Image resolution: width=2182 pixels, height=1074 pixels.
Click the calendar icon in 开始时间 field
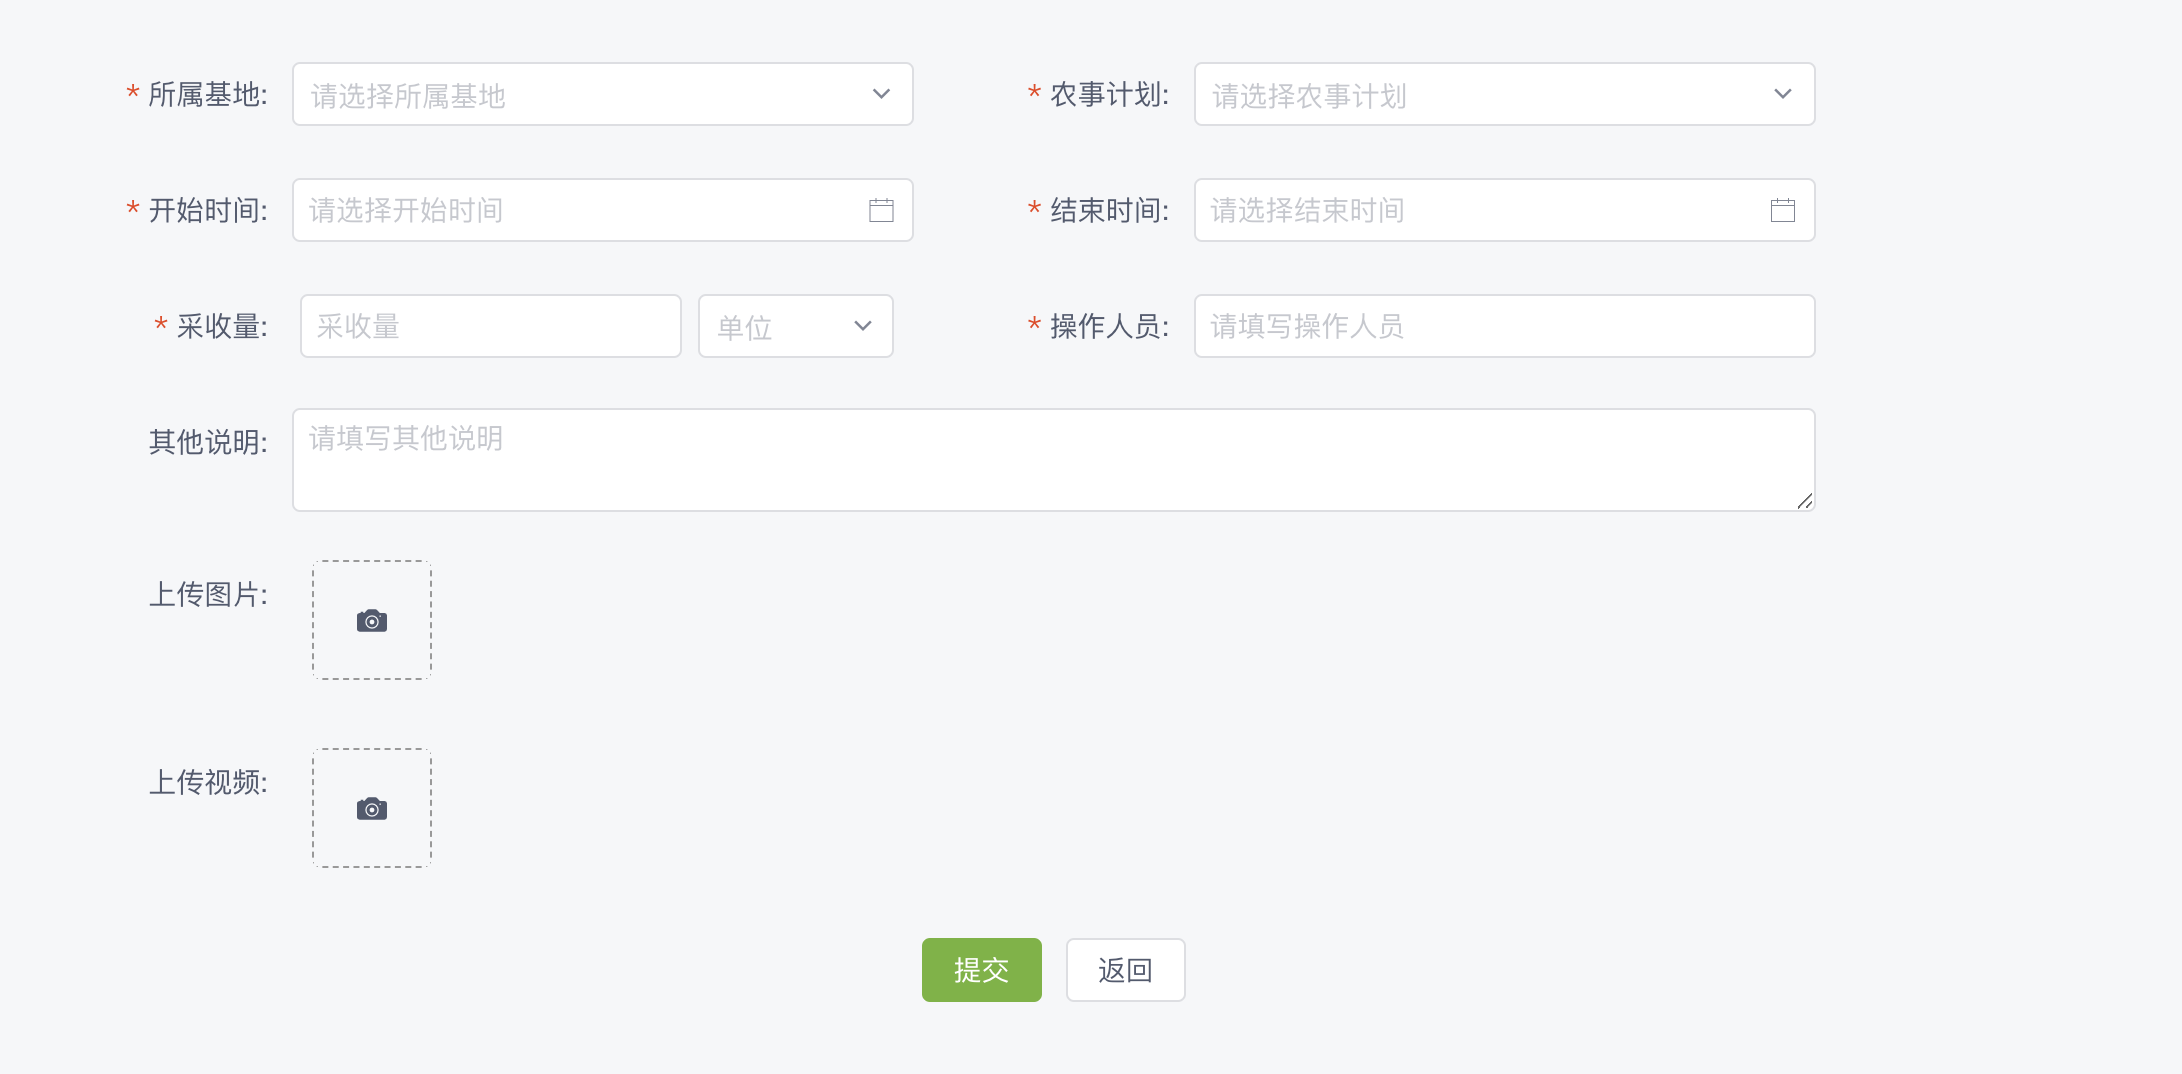point(881,210)
